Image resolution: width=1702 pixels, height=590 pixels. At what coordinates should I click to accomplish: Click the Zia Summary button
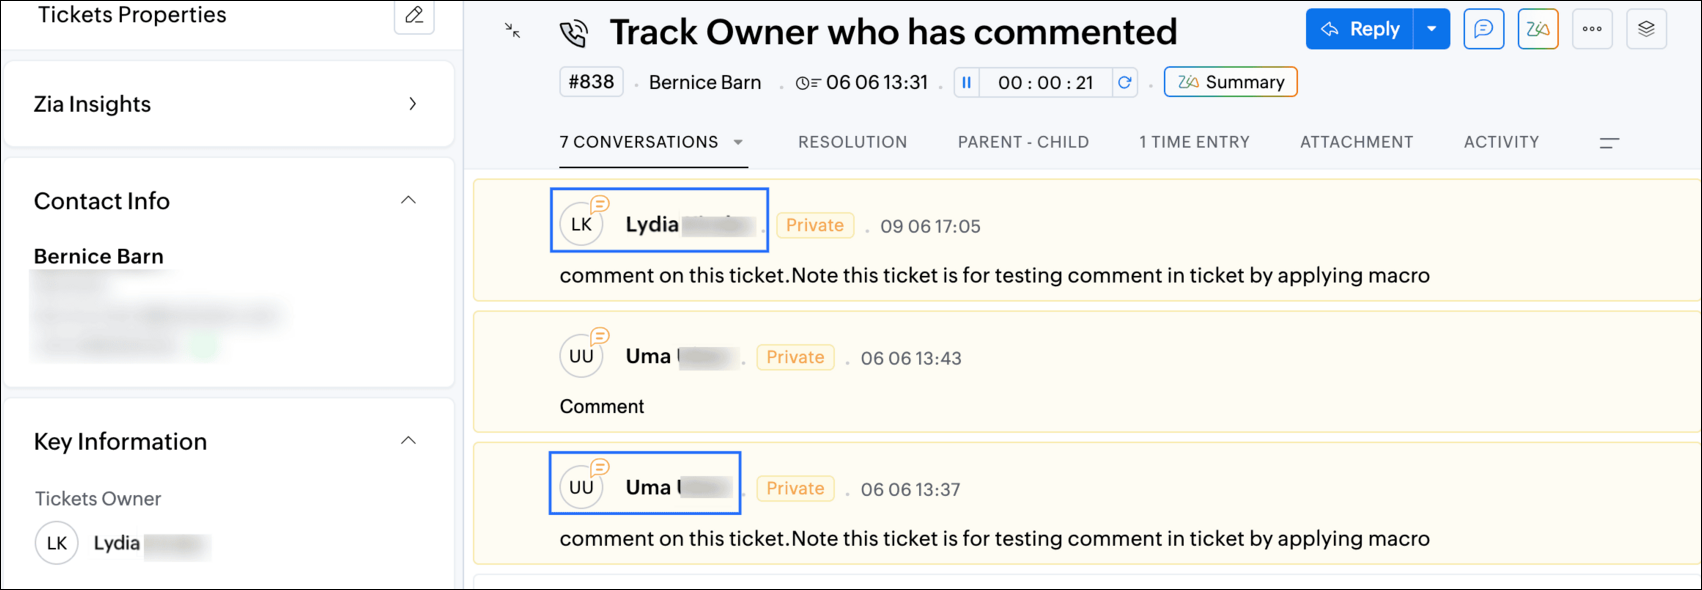(x=1231, y=82)
